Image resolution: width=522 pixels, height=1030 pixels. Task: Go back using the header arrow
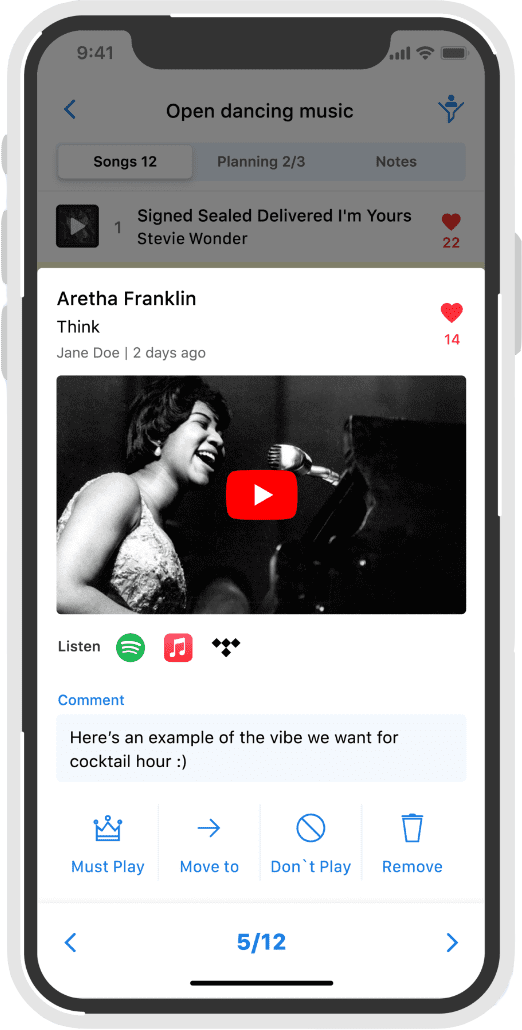pos(70,109)
